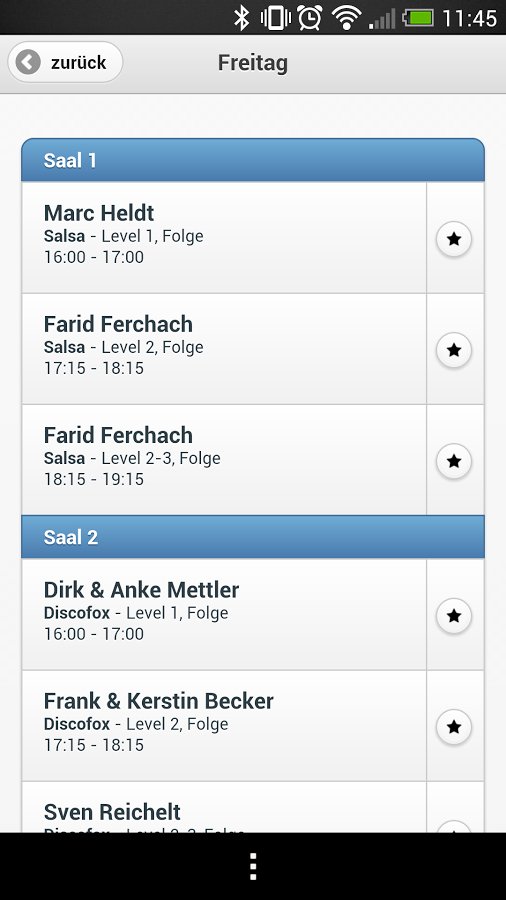Select the Saal 1 section header

[253, 160]
